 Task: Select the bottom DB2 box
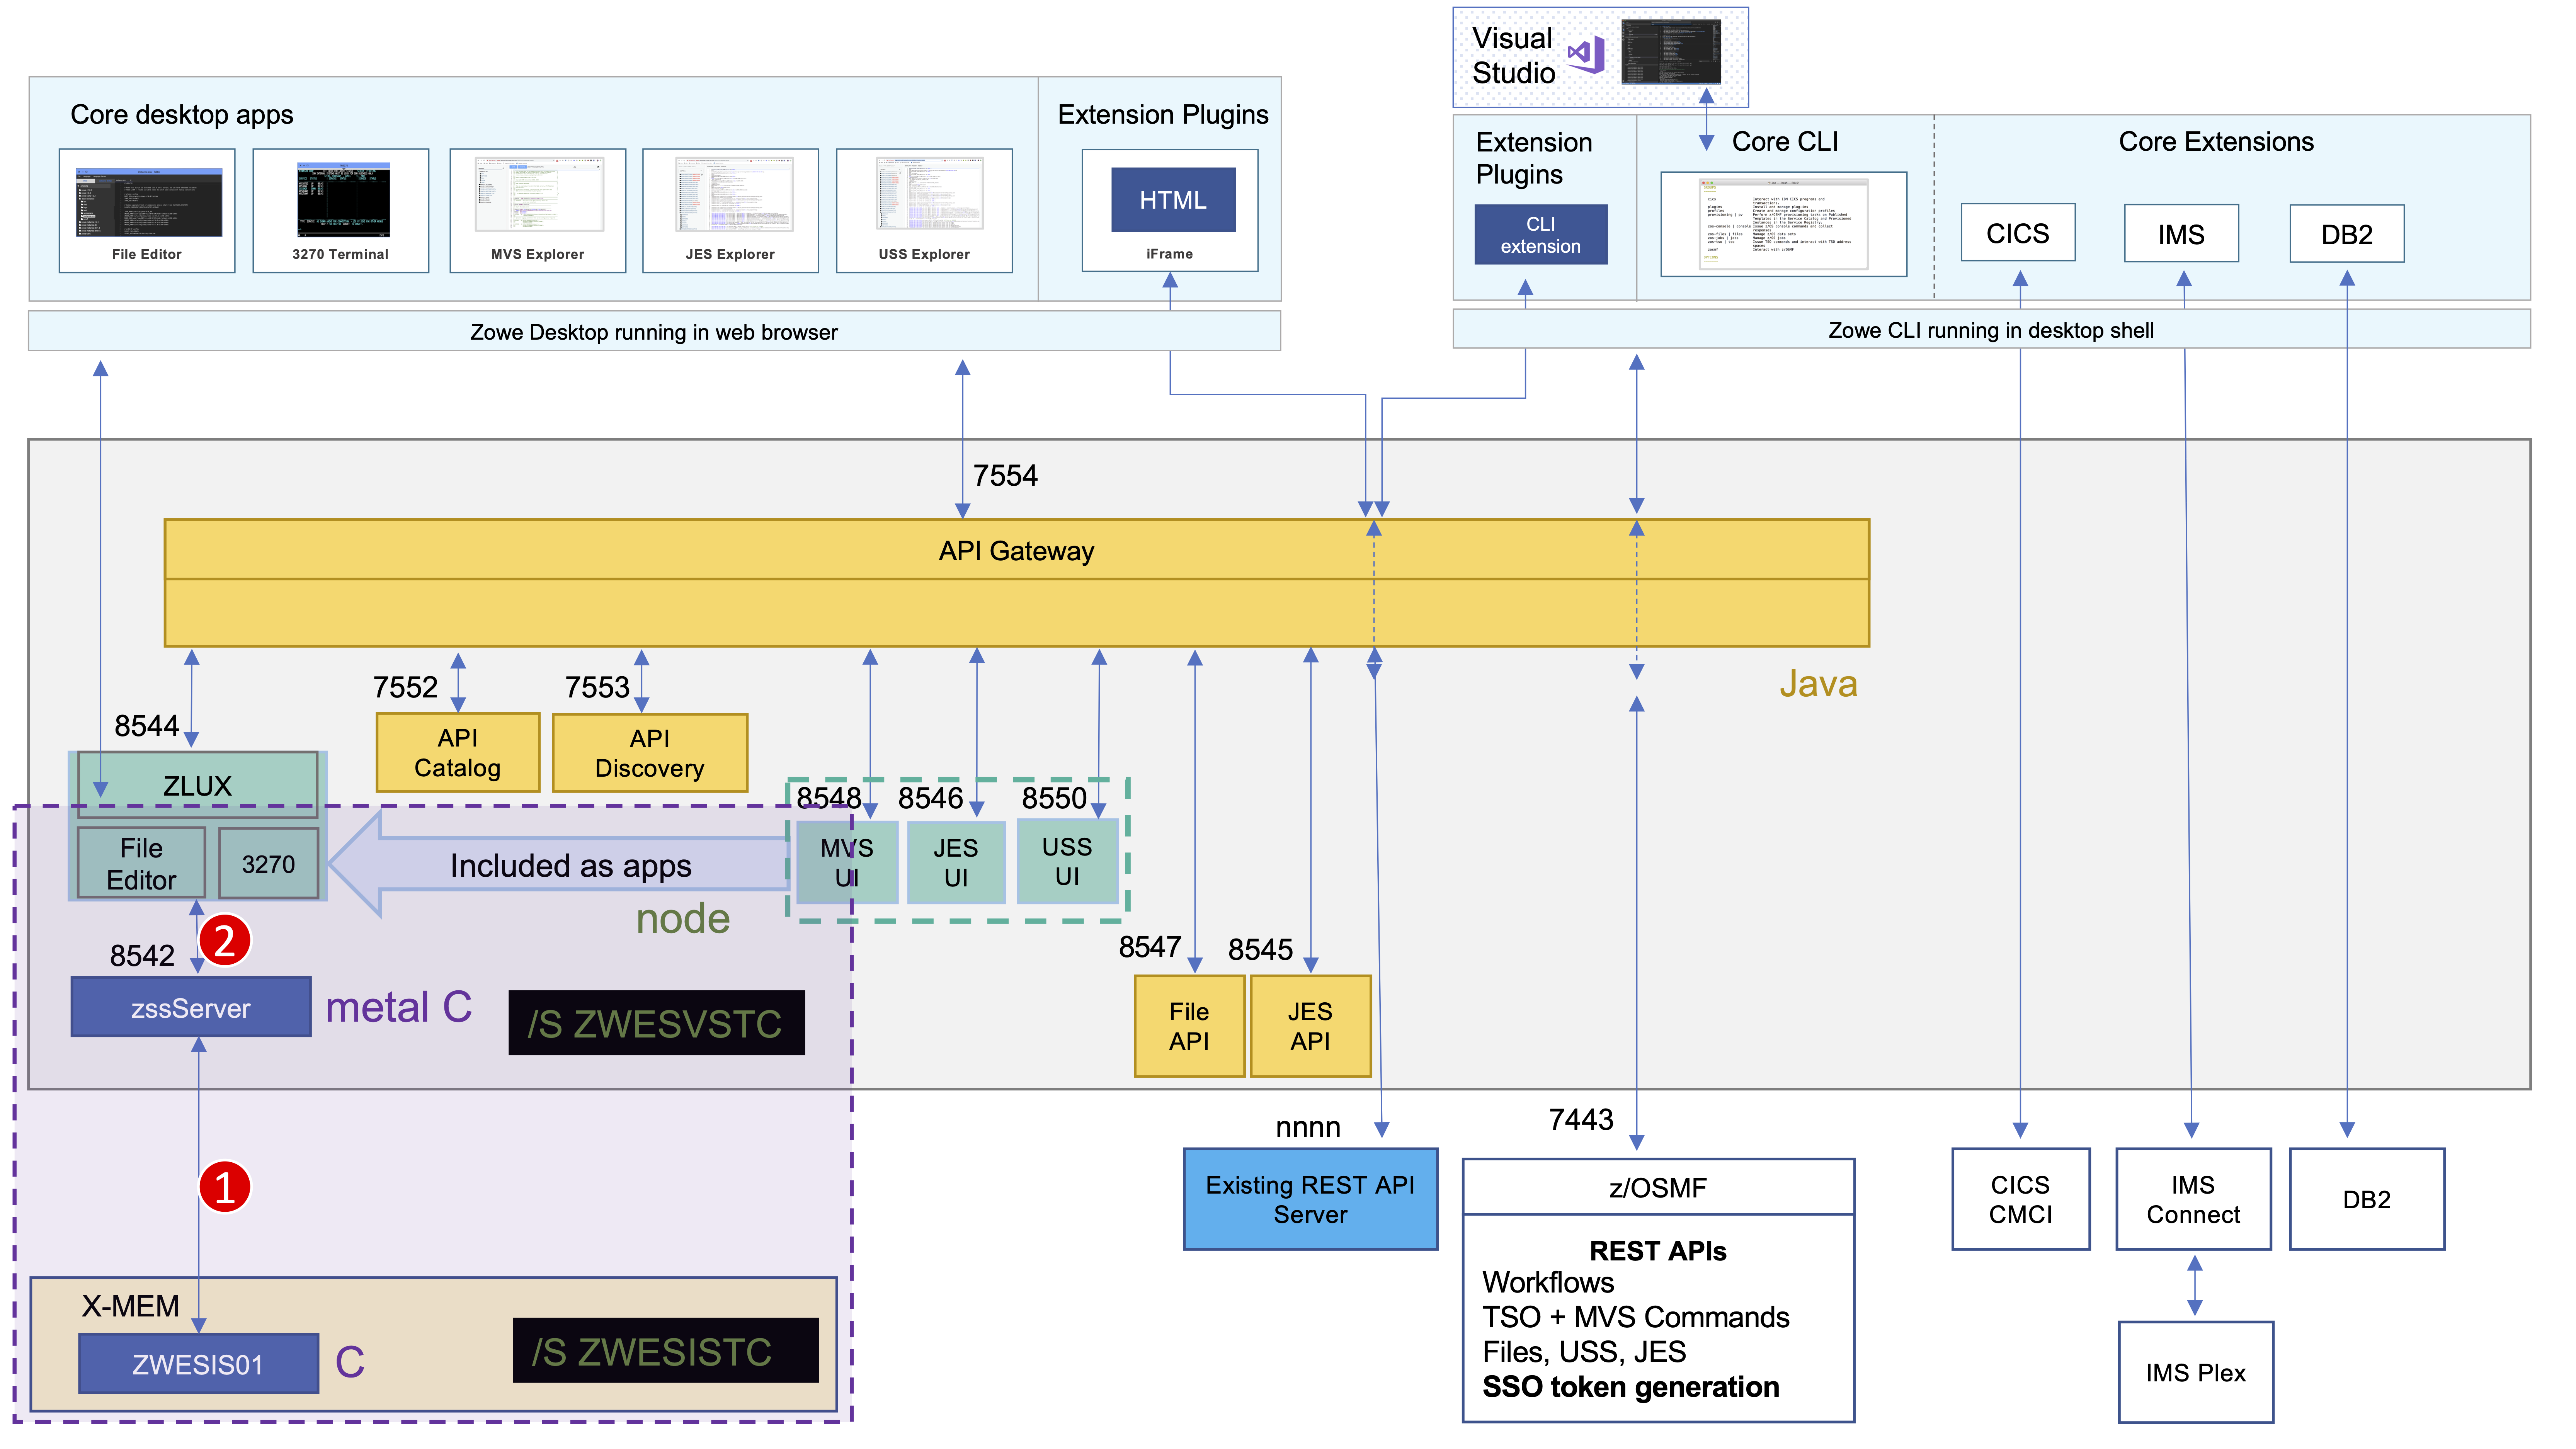tap(2366, 1199)
